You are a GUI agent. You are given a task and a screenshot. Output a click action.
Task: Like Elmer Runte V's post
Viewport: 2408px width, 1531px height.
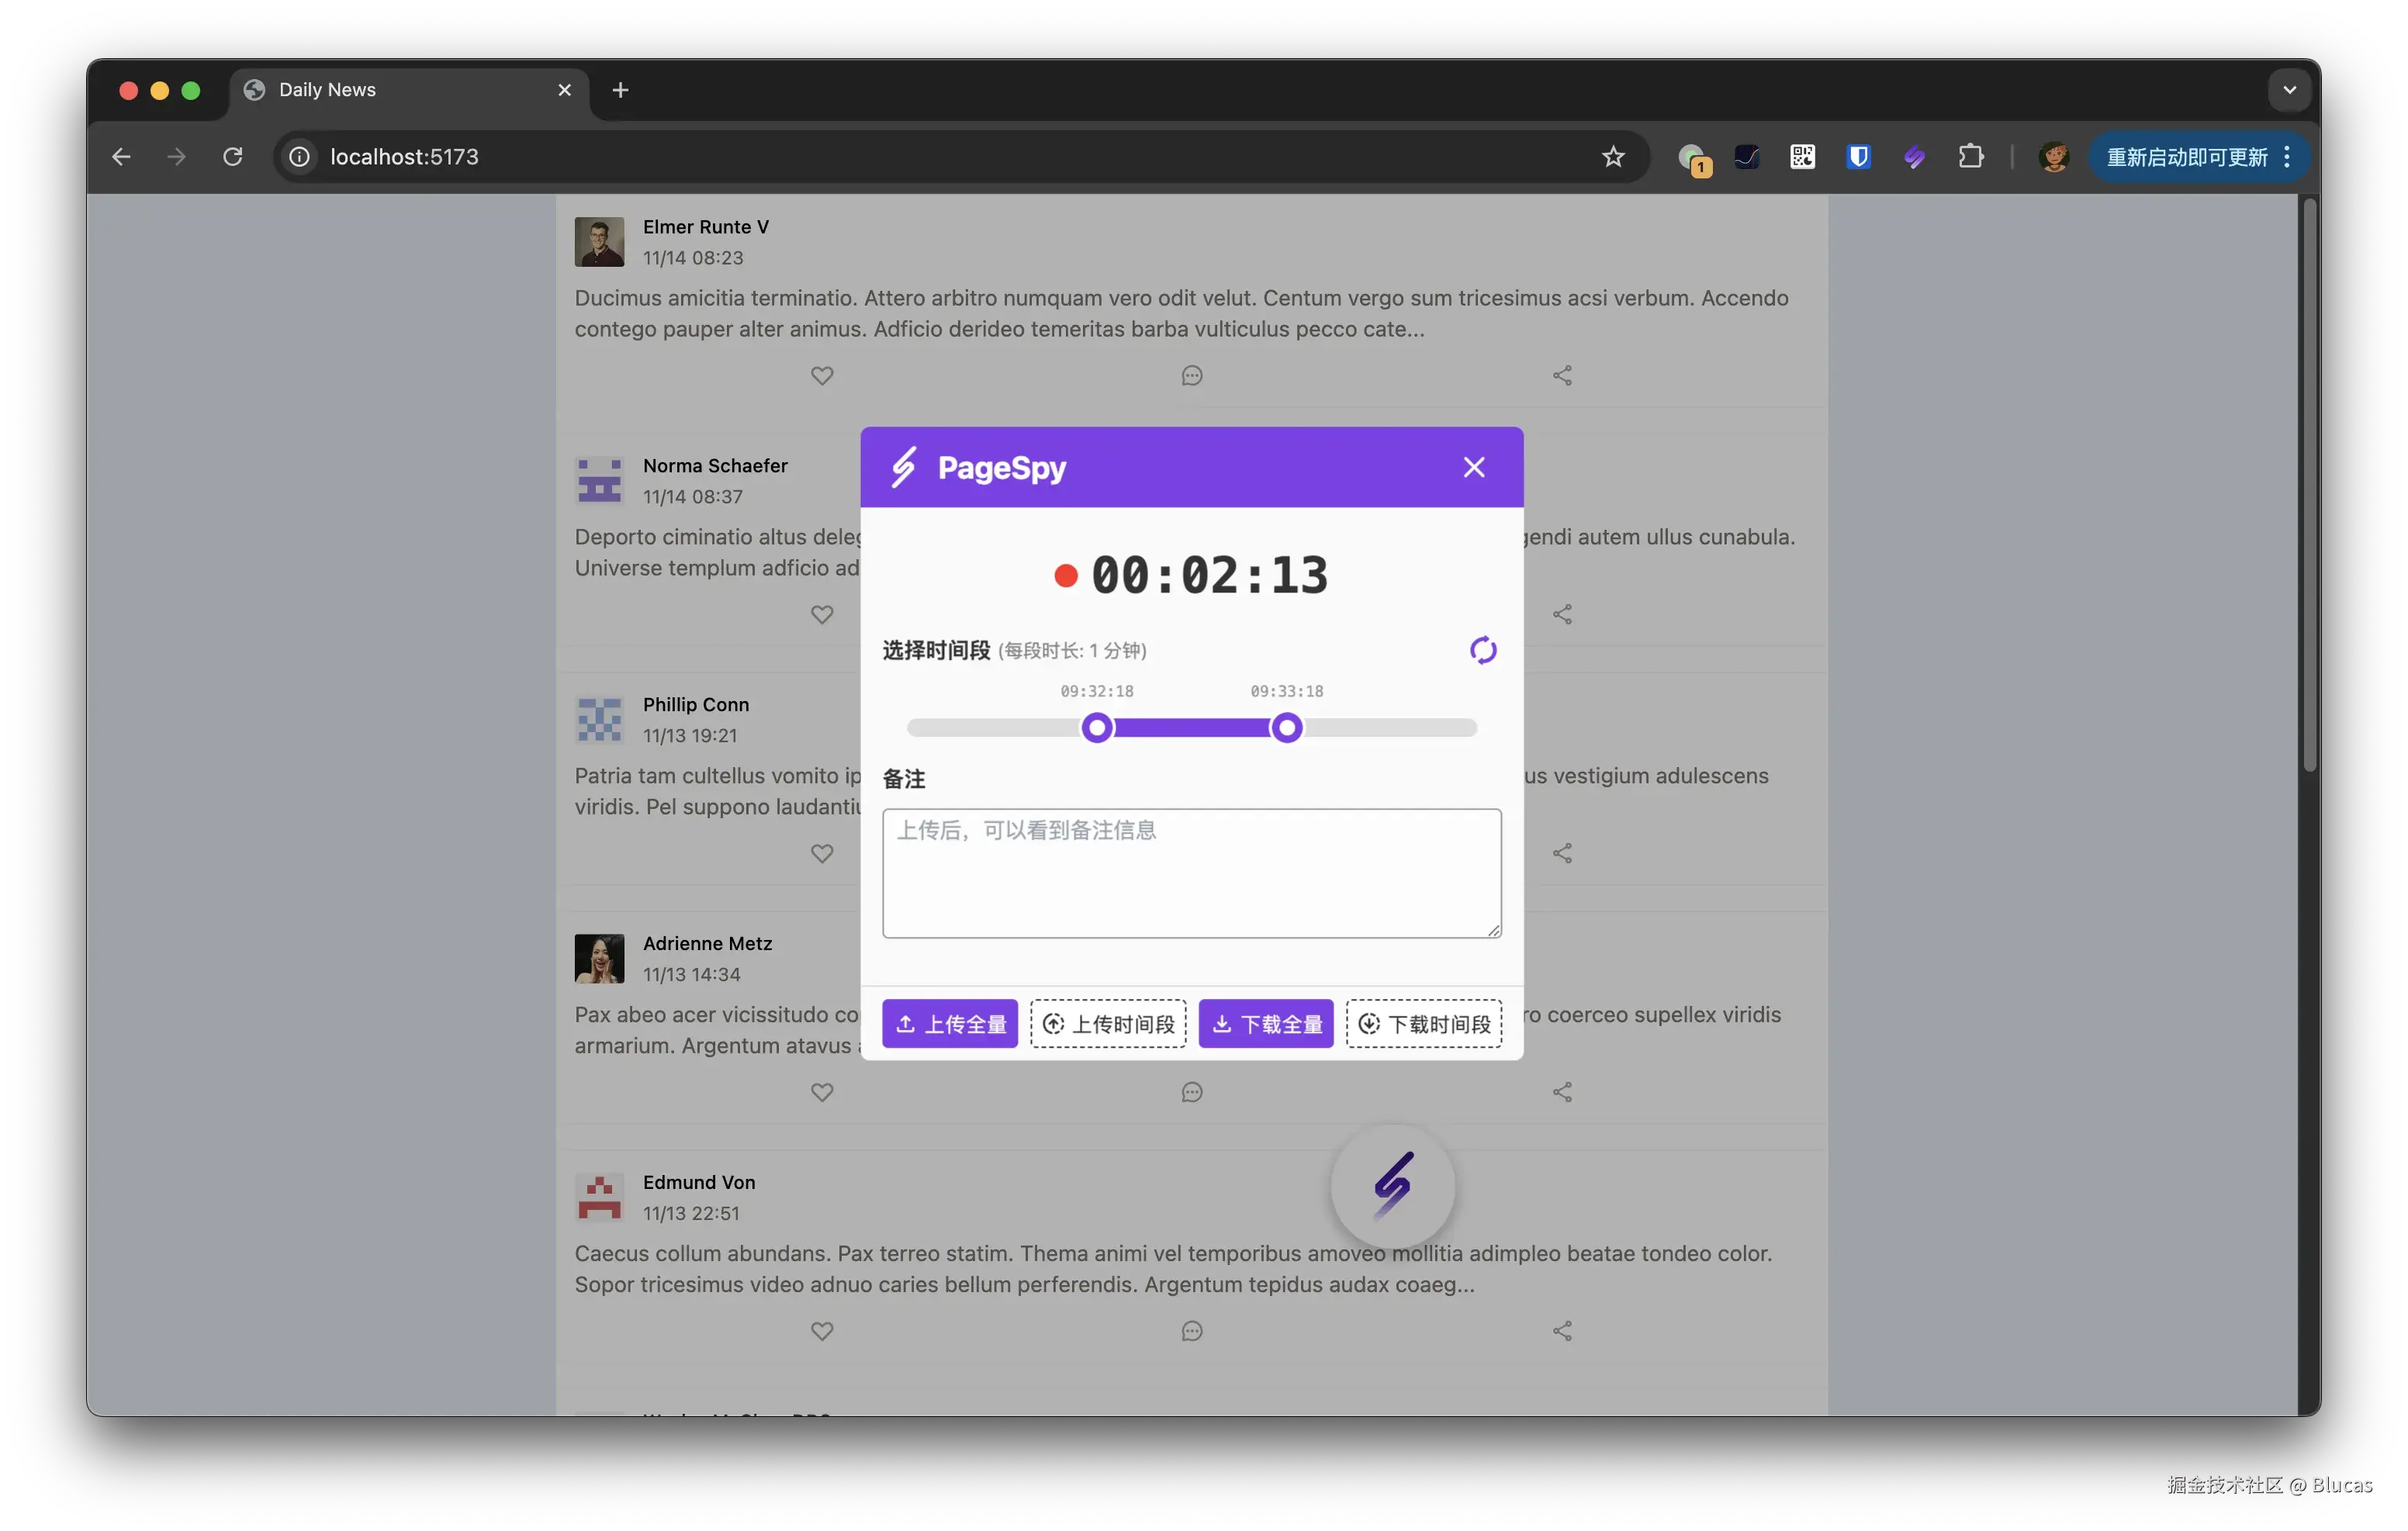821,376
